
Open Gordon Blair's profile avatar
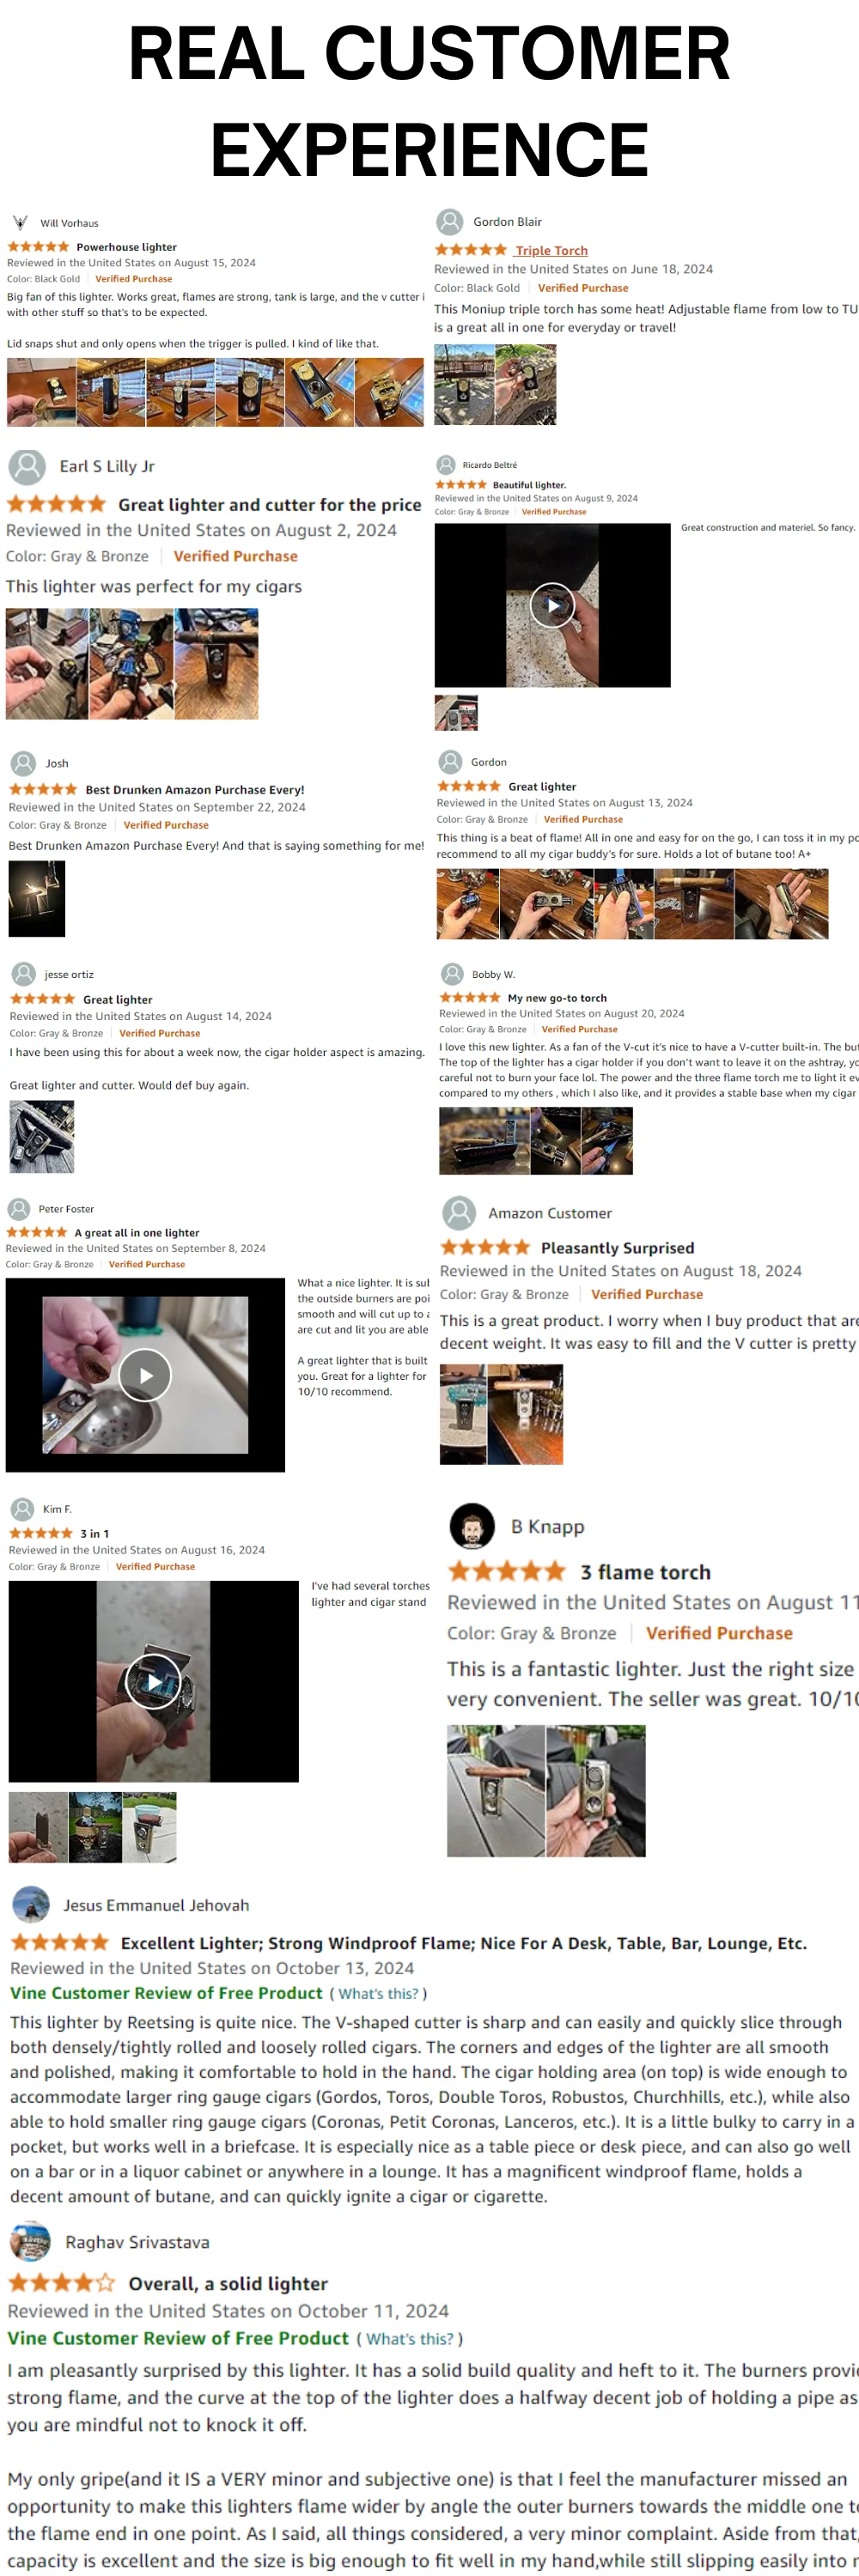[450, 222]
